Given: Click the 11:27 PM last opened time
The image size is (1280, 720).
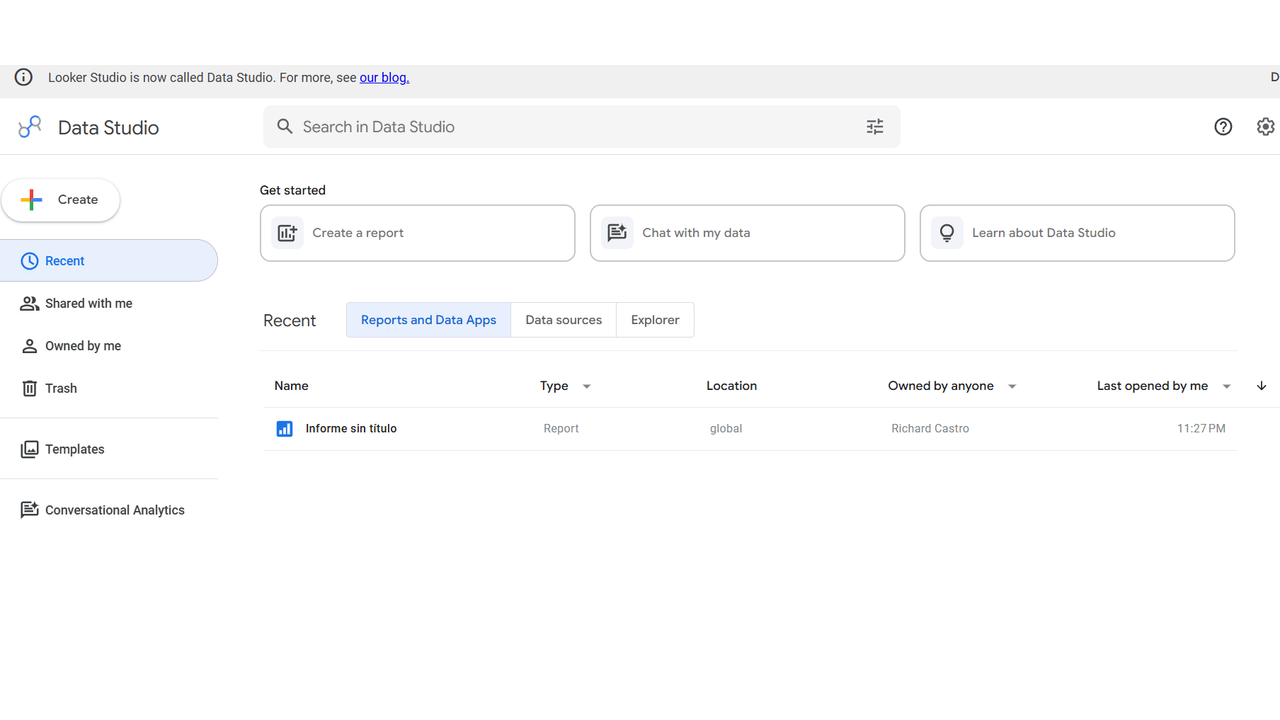Looking at the screenshot, I should click(x=1201, y=429).
